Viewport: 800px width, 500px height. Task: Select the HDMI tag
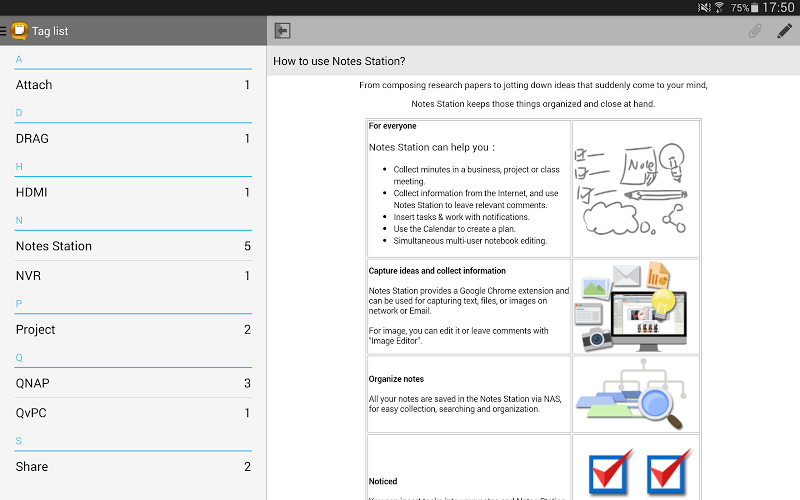coord(133,192)
